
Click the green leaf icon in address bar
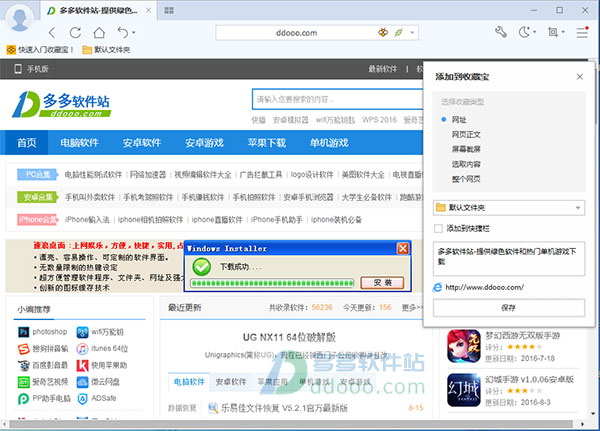point(398,33)
